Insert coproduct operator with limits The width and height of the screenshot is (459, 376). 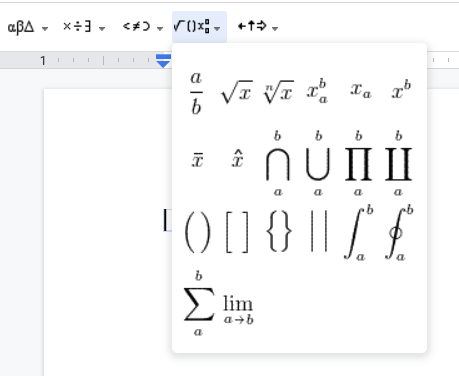[398, 163]
